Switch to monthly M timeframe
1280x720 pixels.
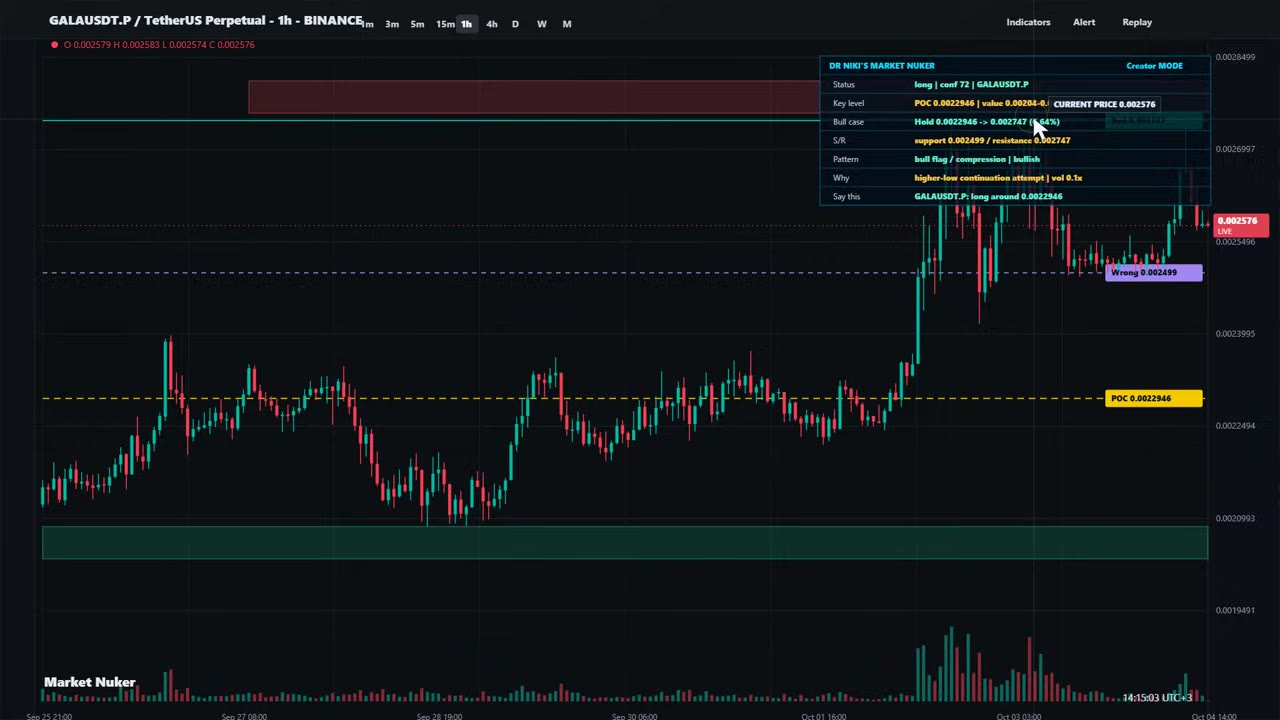tap(566, 24)
